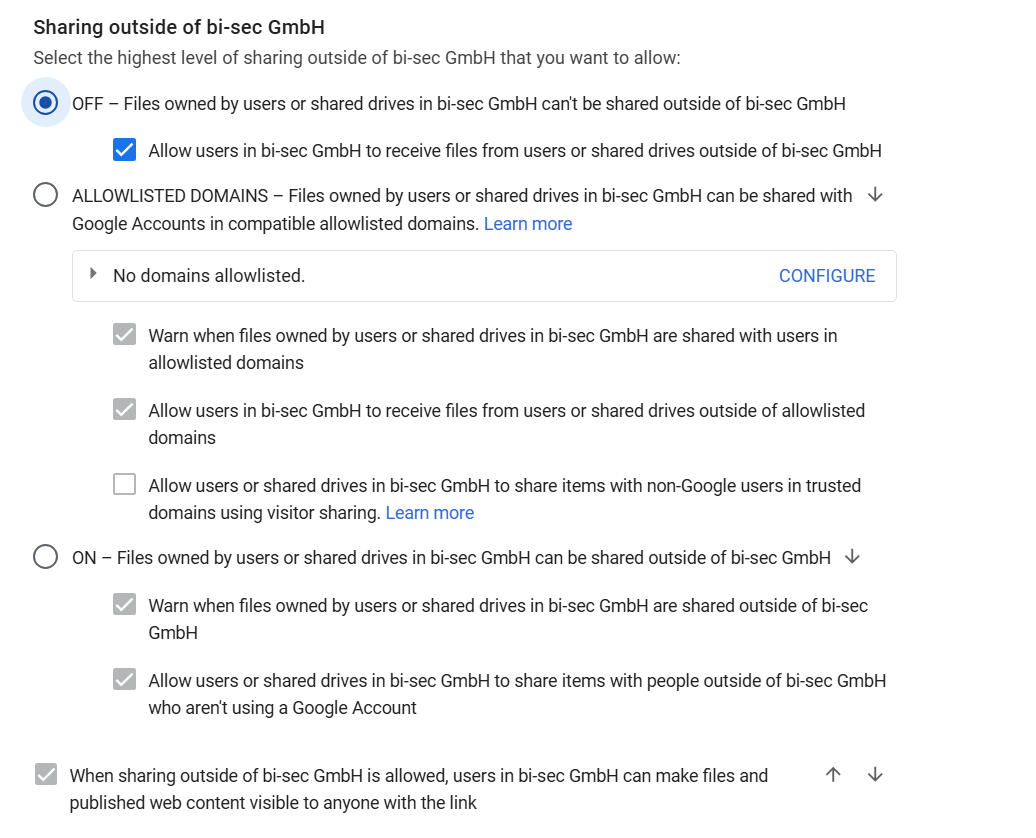
Task: Select the OFF sharing radio button
Action: click(x=46, y=103)
